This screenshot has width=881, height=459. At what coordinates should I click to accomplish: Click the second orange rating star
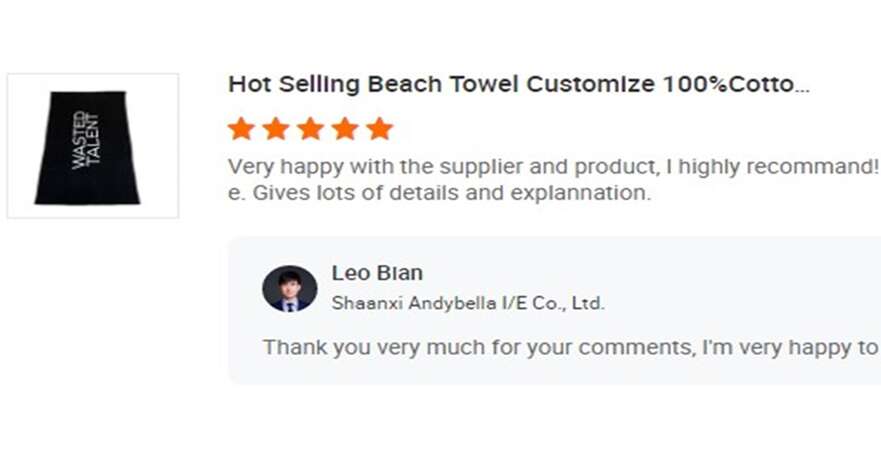click(276, 129)
